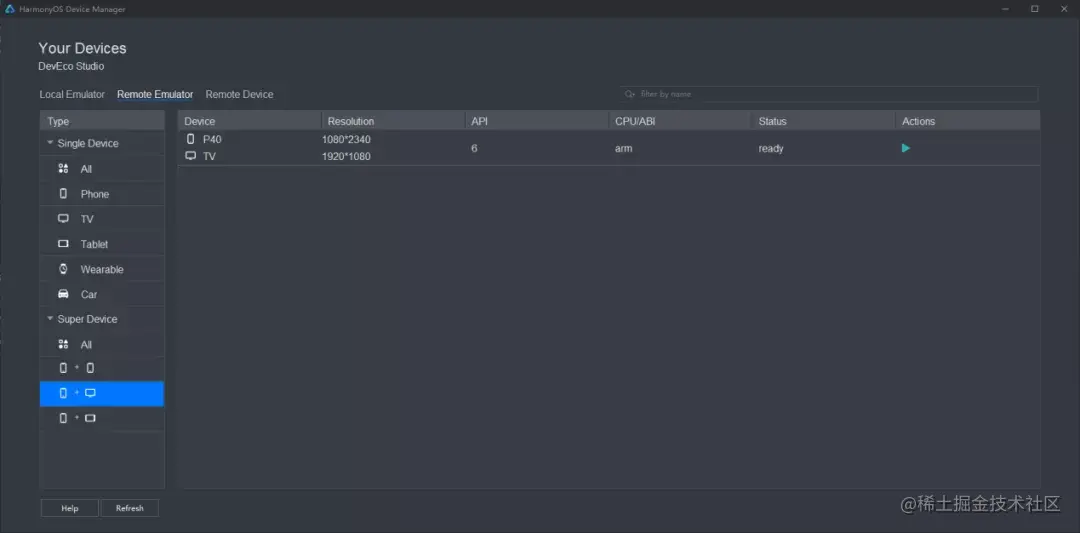Click the 1920*1080 resolution value
1080x533 pixels.
pyautogui.click(x=346, y=156)
